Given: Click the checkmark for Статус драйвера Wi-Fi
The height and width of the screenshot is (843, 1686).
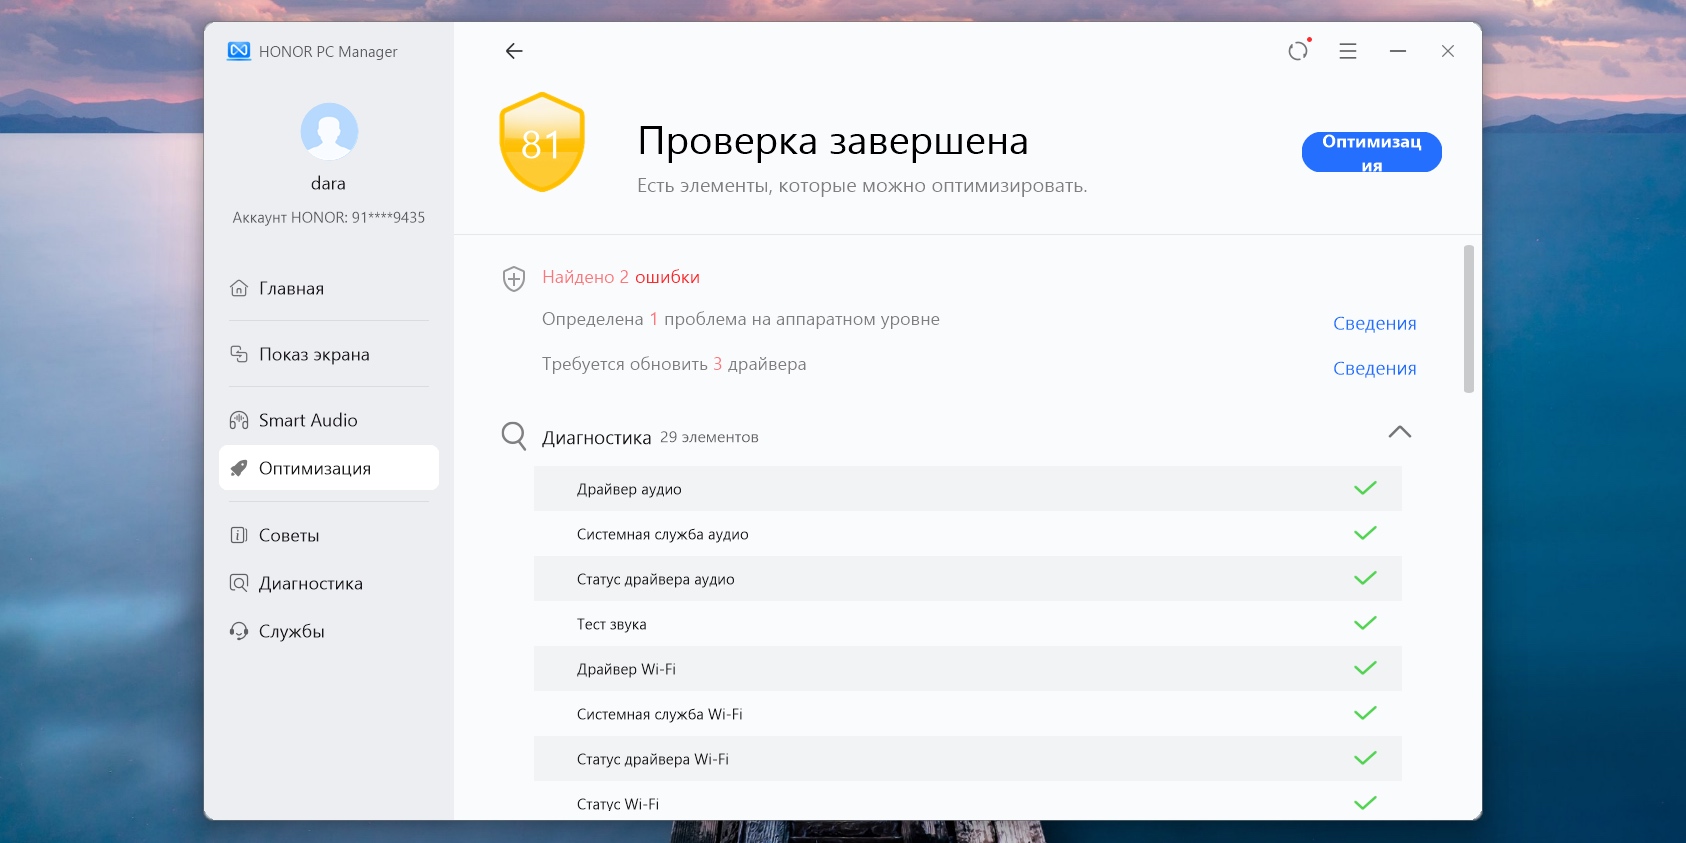Looking at the screenshot, I should click(x=1365, y=758).
